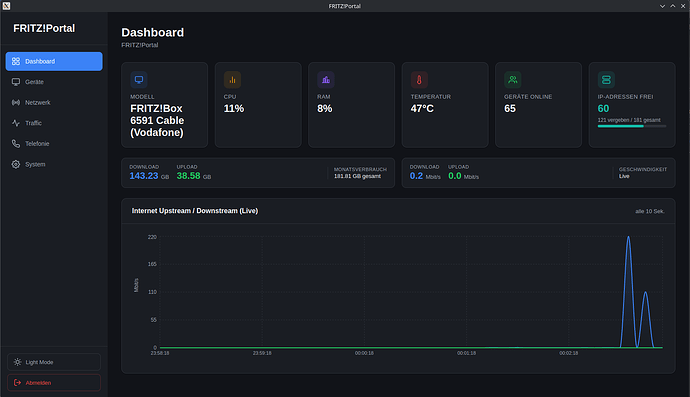Click the FRITZ!Portal sidebar logo text

(x=44, y=28)
